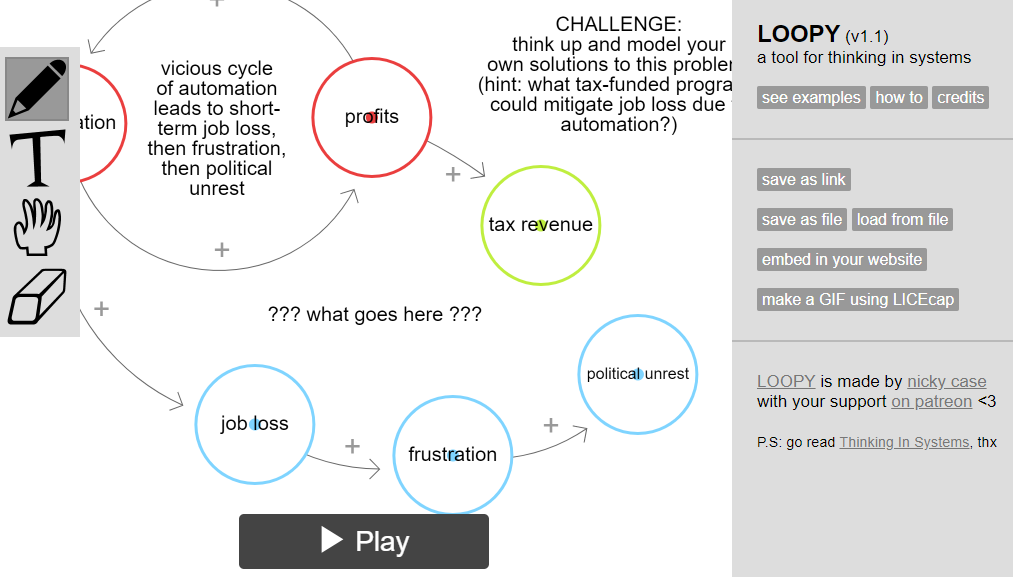Open the 'Thinking In Systems' link

pos(904,443)
